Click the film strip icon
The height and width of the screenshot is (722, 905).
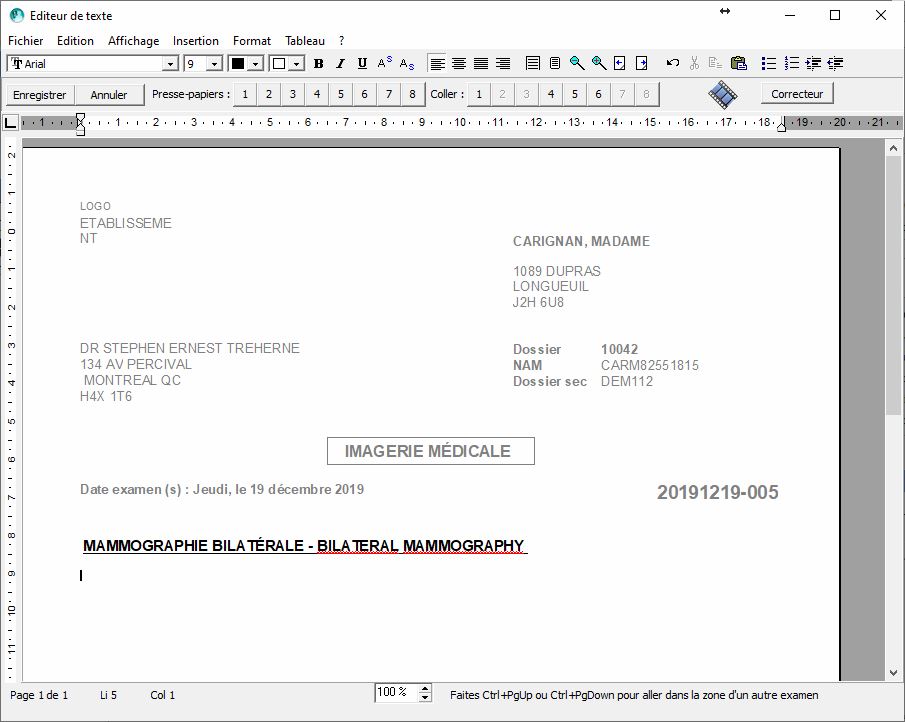click(x=723, y=95)
